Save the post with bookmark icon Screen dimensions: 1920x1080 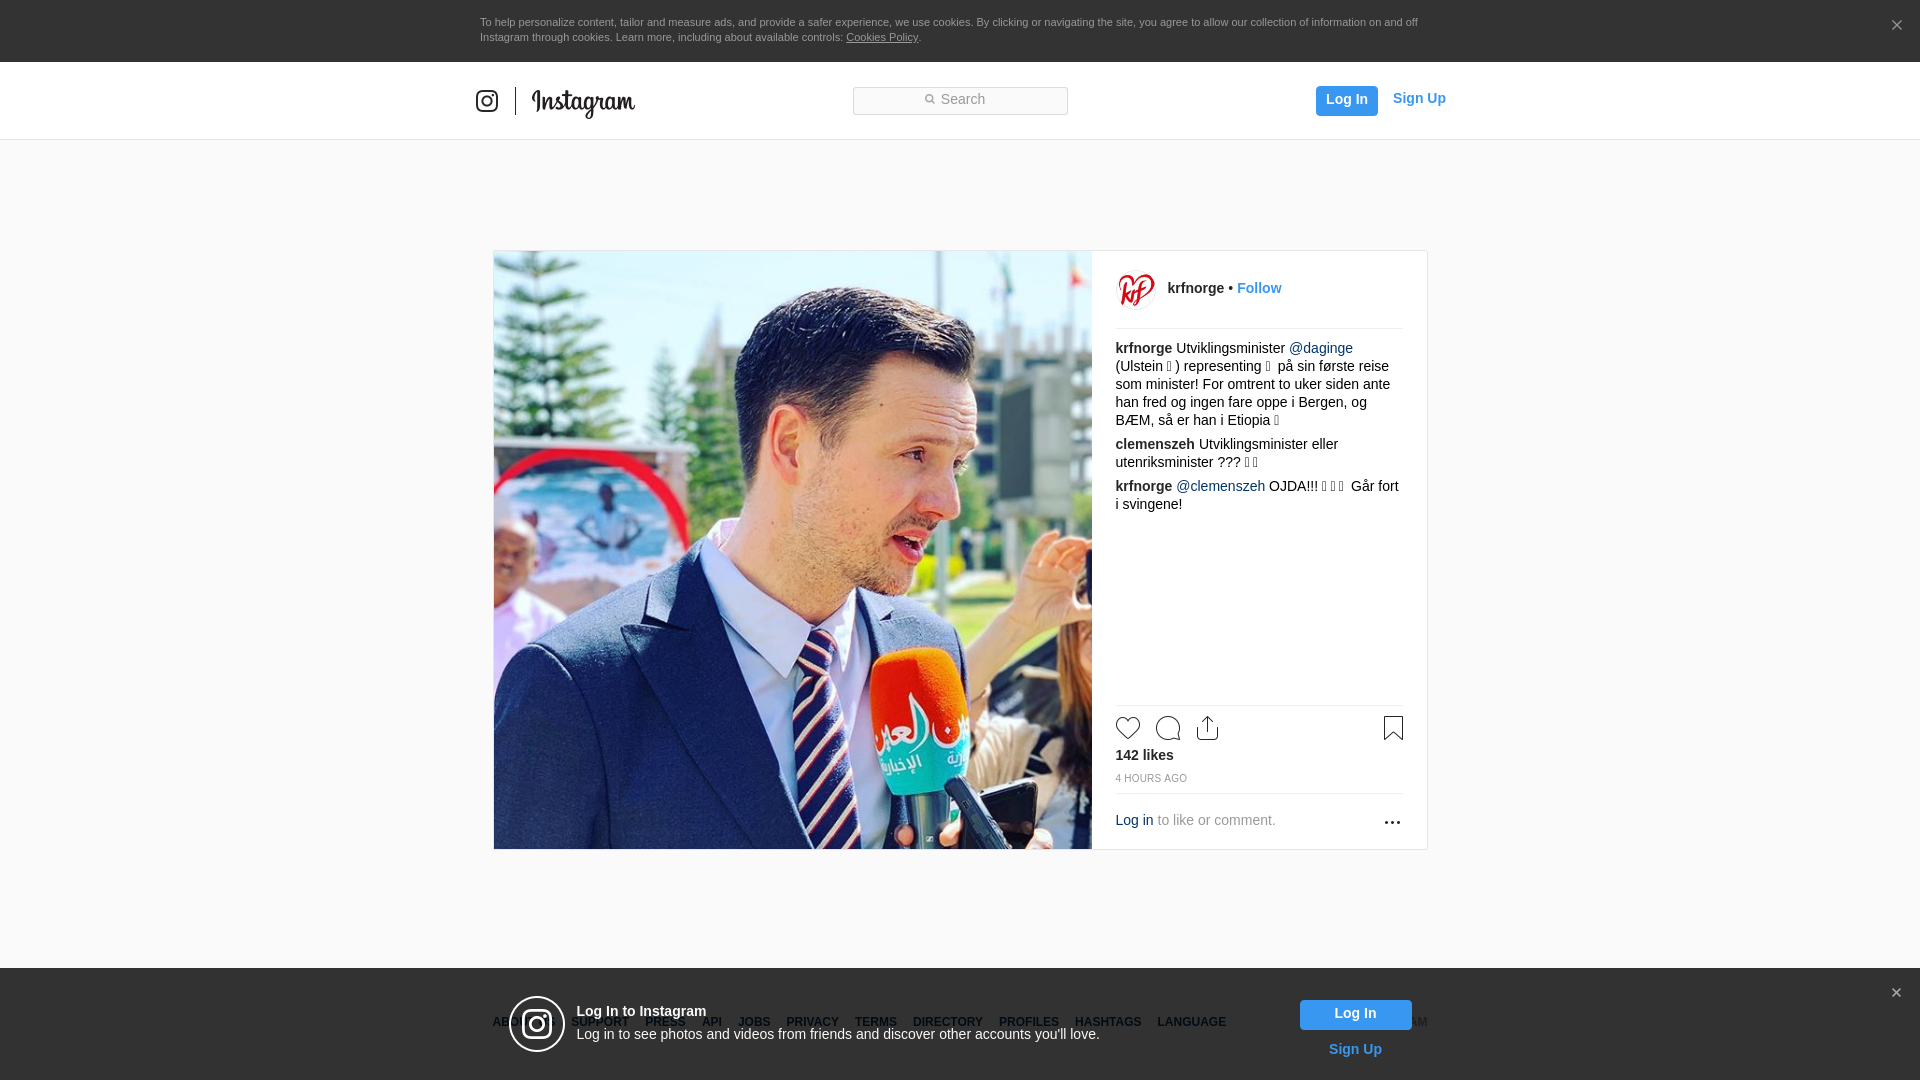pyautogui.click(x=1393, y=728)
